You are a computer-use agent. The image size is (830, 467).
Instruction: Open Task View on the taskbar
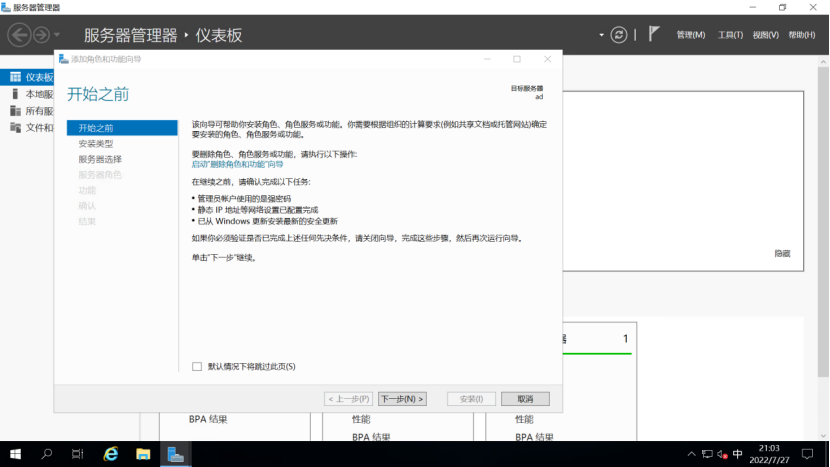click(x=77, y=454)
